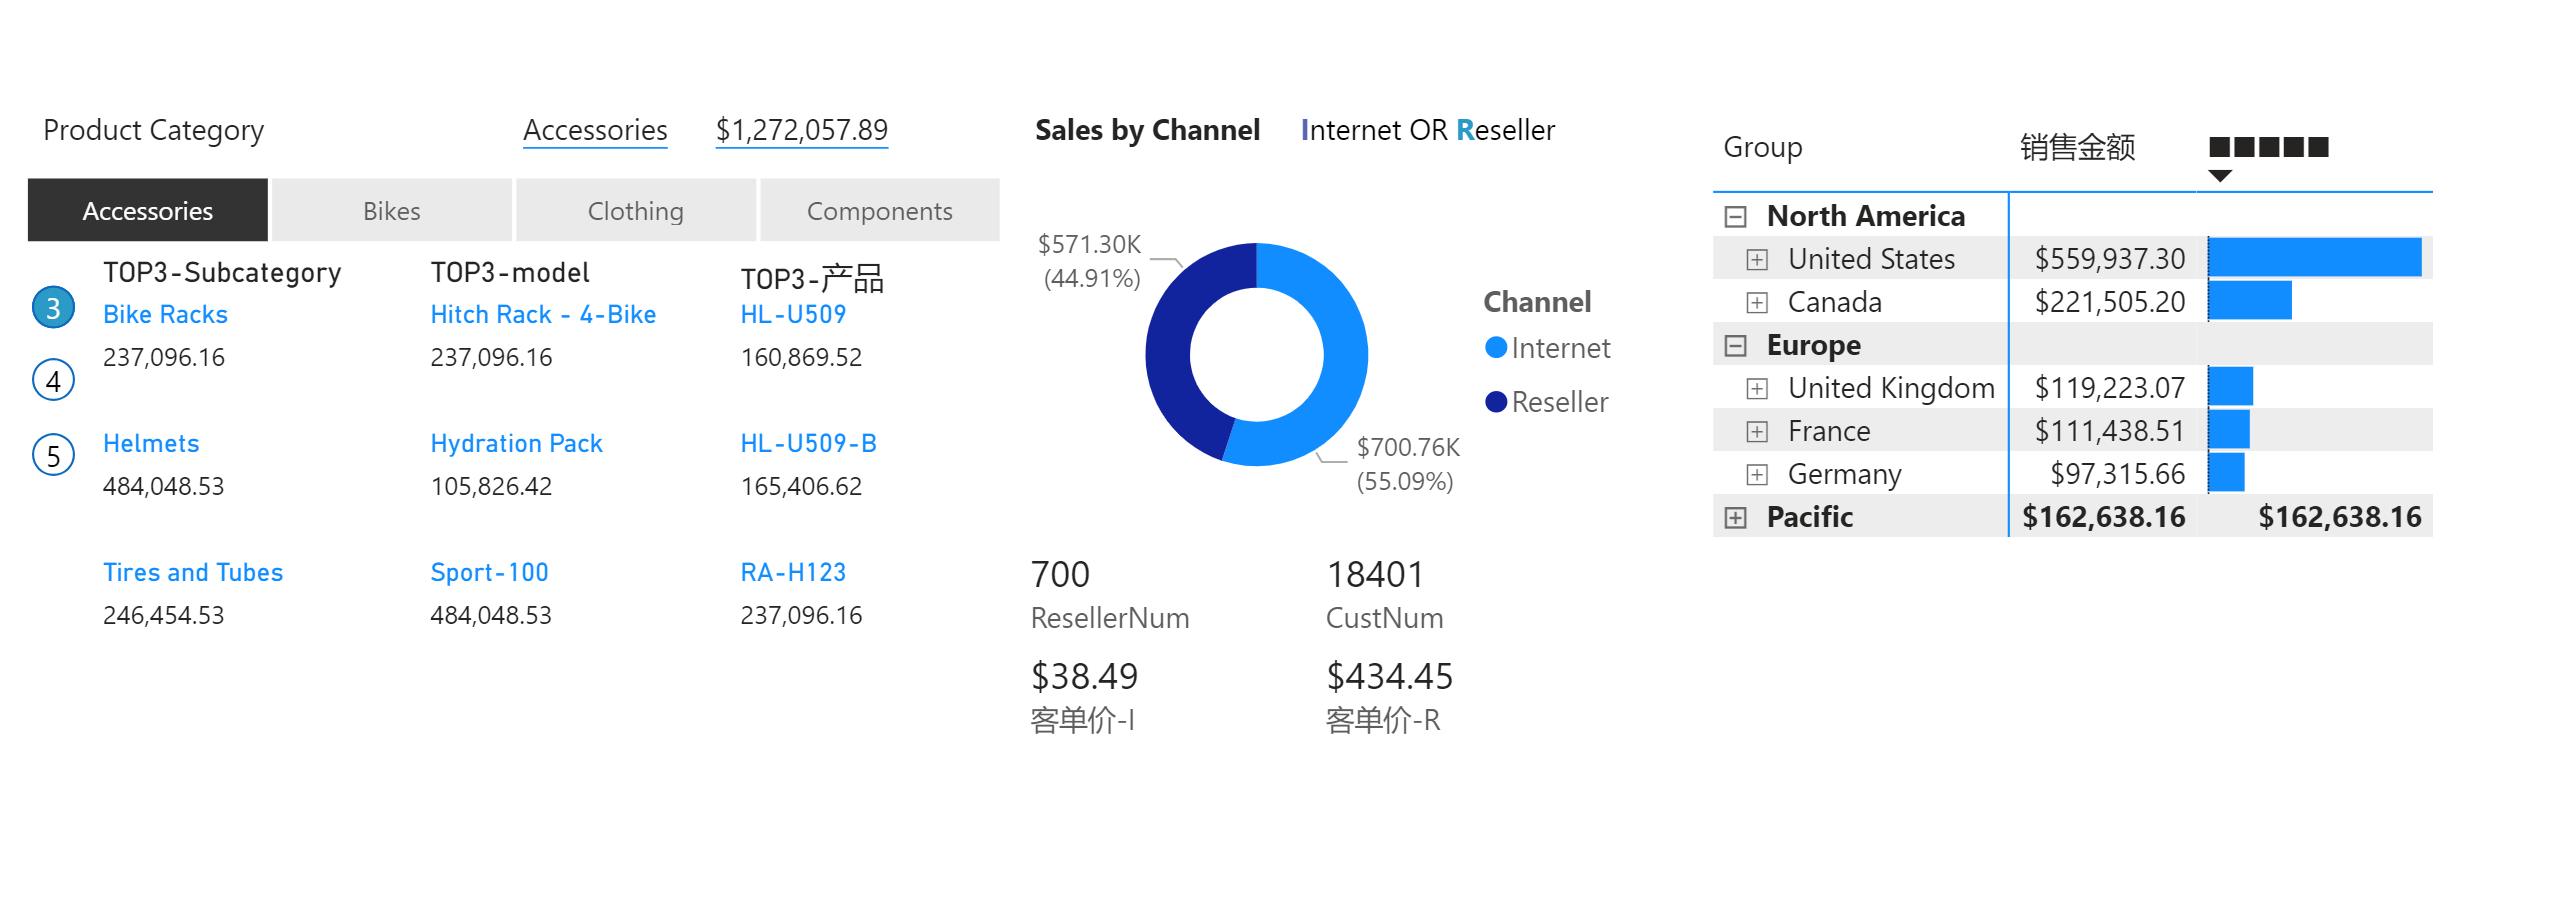The height and width of the screenshot is (906, 2564).
Task: Open the Components category tab
Action: click(x=879, y=211)
